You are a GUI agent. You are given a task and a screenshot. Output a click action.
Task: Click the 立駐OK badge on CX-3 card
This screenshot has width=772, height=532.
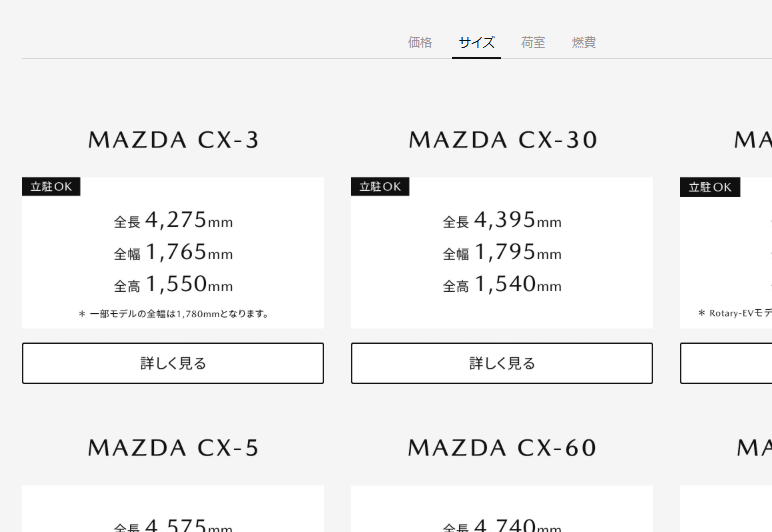51,187
